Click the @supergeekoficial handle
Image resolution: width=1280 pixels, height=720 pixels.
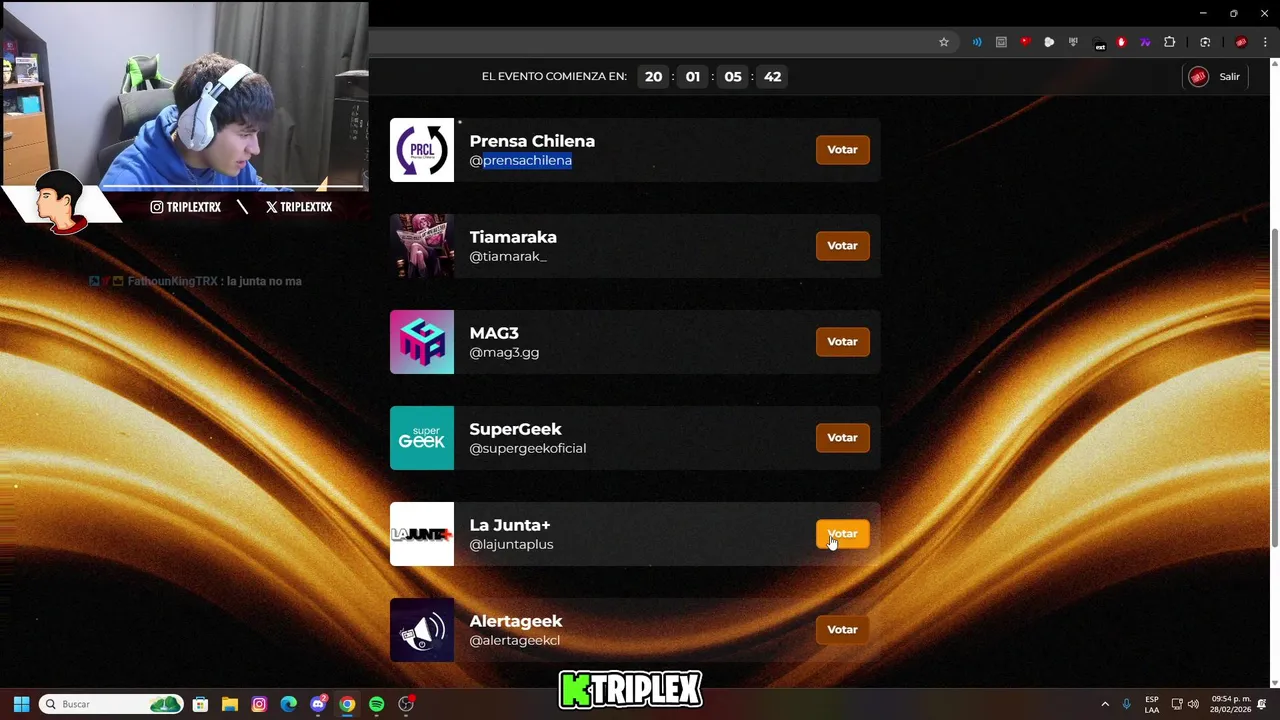pyautogui.click(x=528, y=448)
